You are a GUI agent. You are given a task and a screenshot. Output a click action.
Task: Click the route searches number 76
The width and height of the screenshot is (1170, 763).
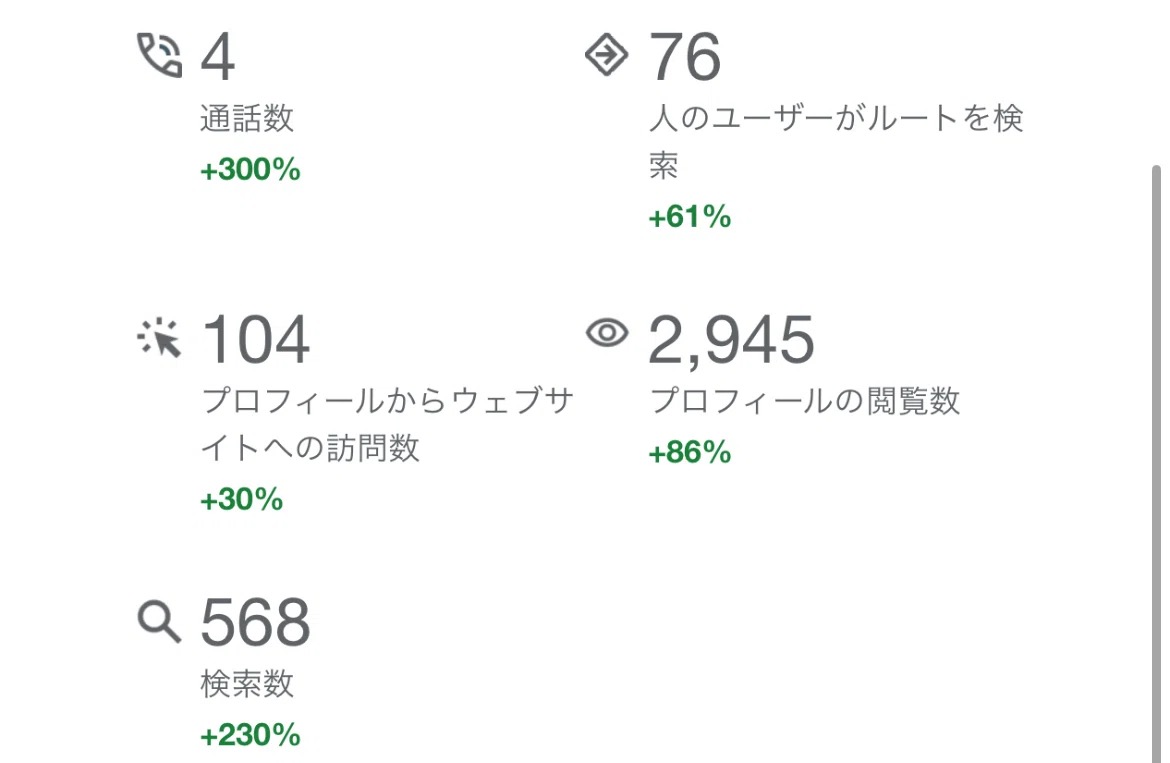pyautogui.click(x=685, y=56)
